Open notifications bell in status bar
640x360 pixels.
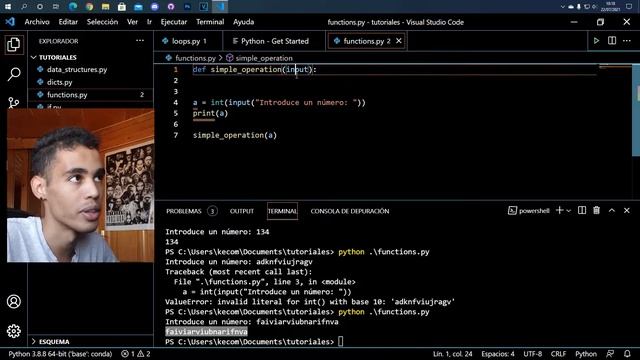click(x=627, y=354)
